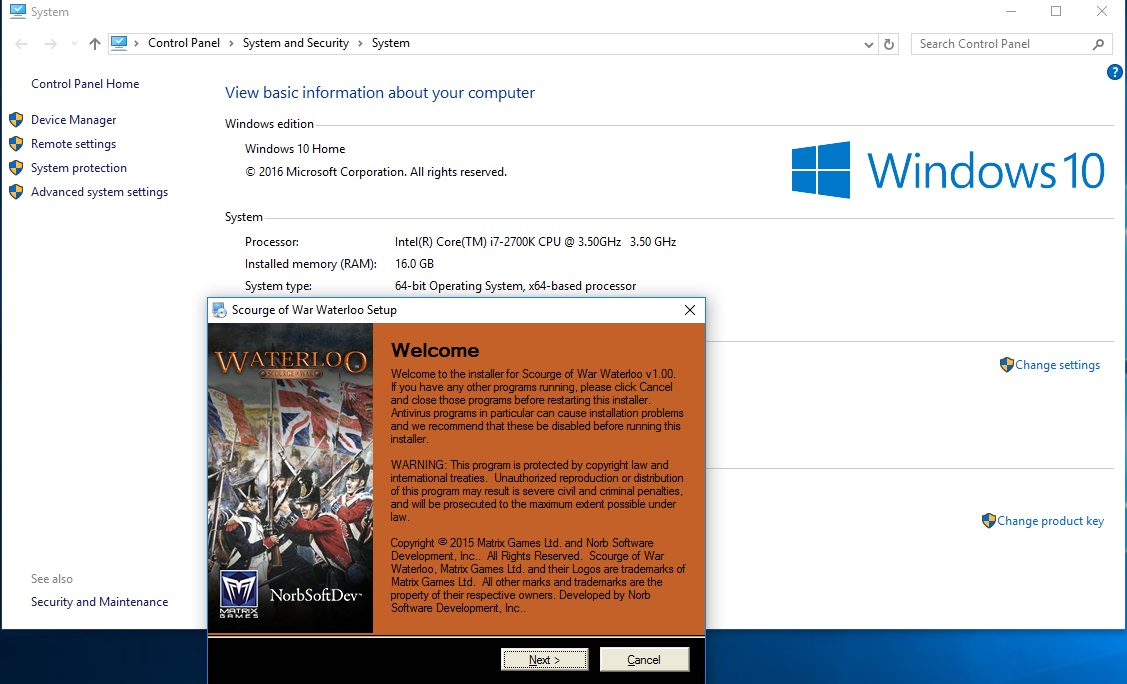The image size is (1127, 684).
Task: Expand the chevron after Control Panel breadcrumb
Action: coord(231,43)
